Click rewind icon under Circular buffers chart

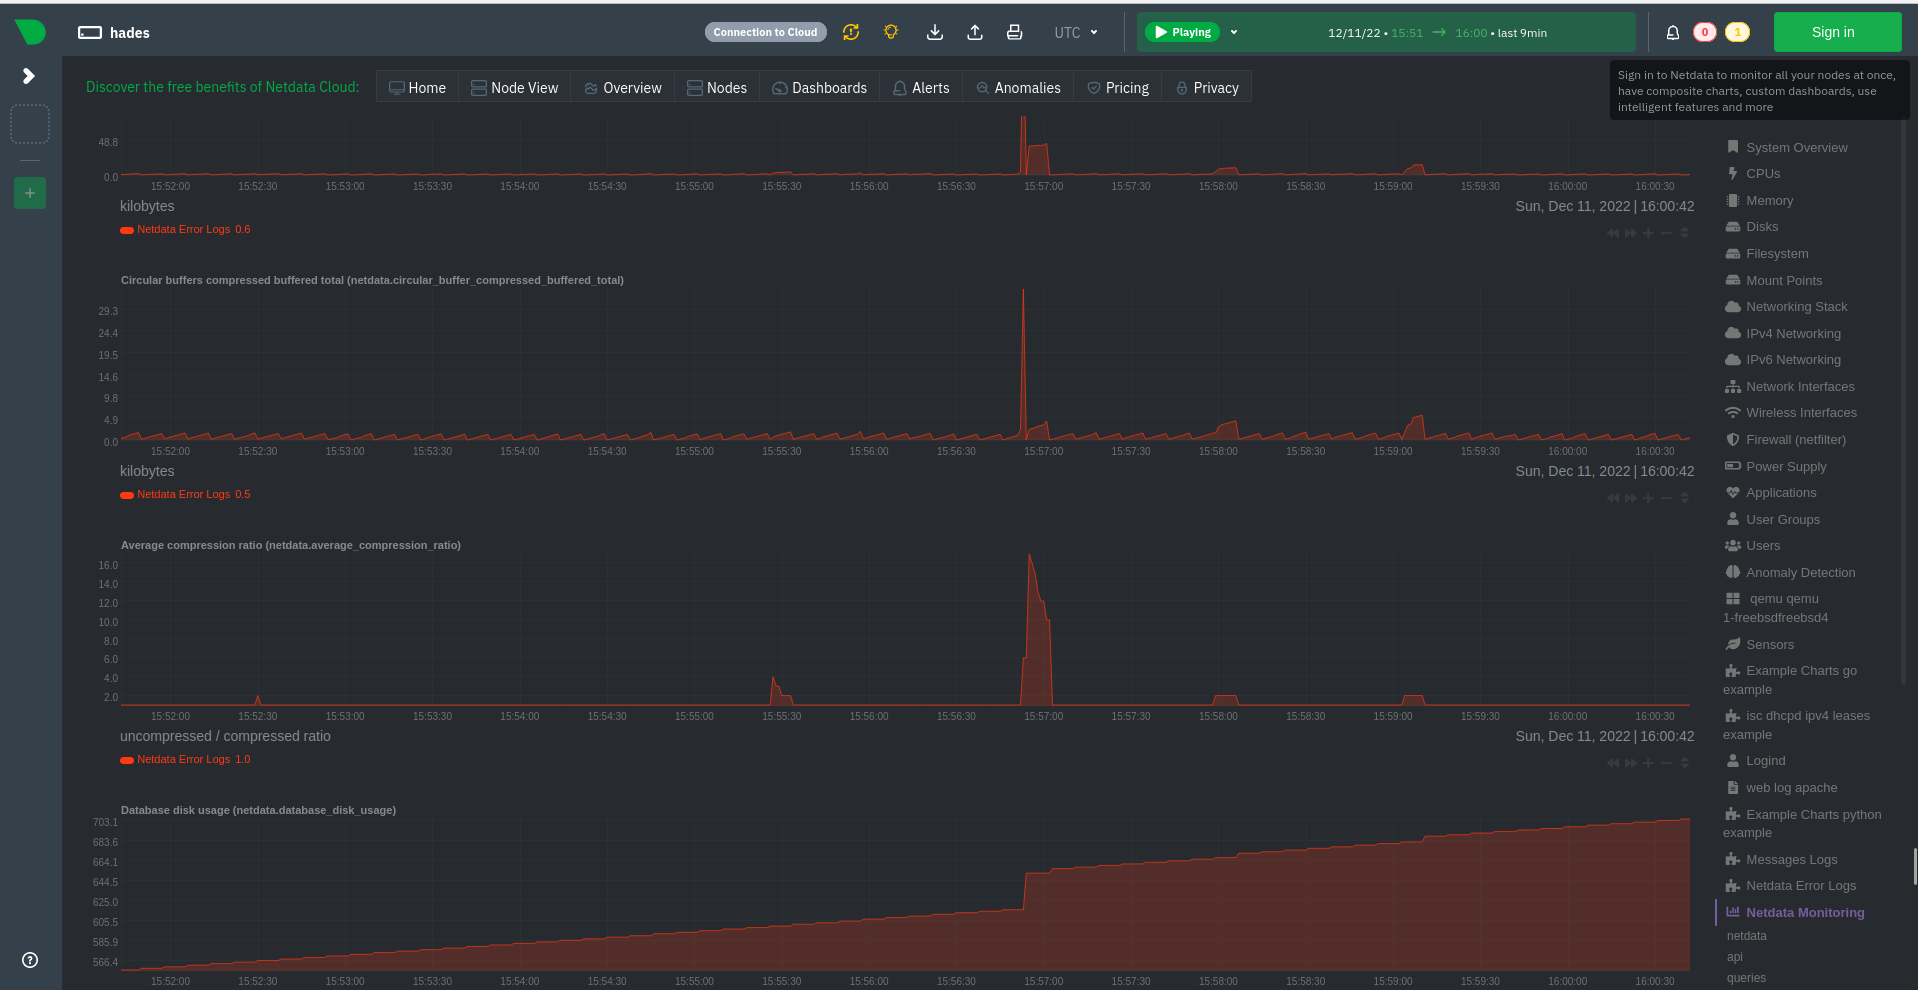[x=1613, y=498]
